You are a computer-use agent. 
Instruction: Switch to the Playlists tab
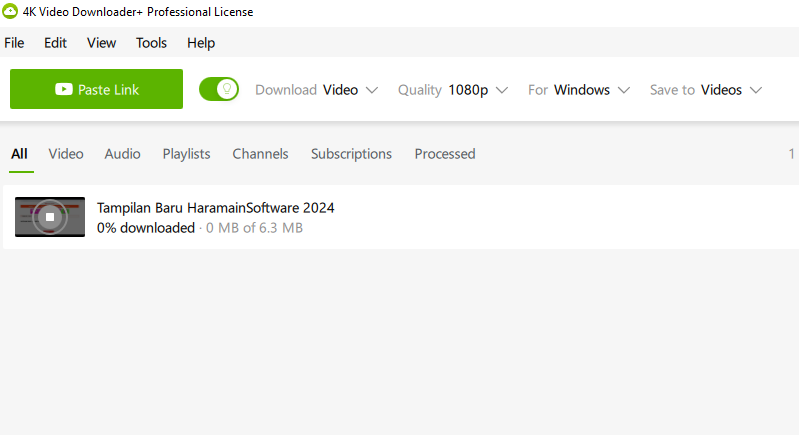tap(187, 154)
